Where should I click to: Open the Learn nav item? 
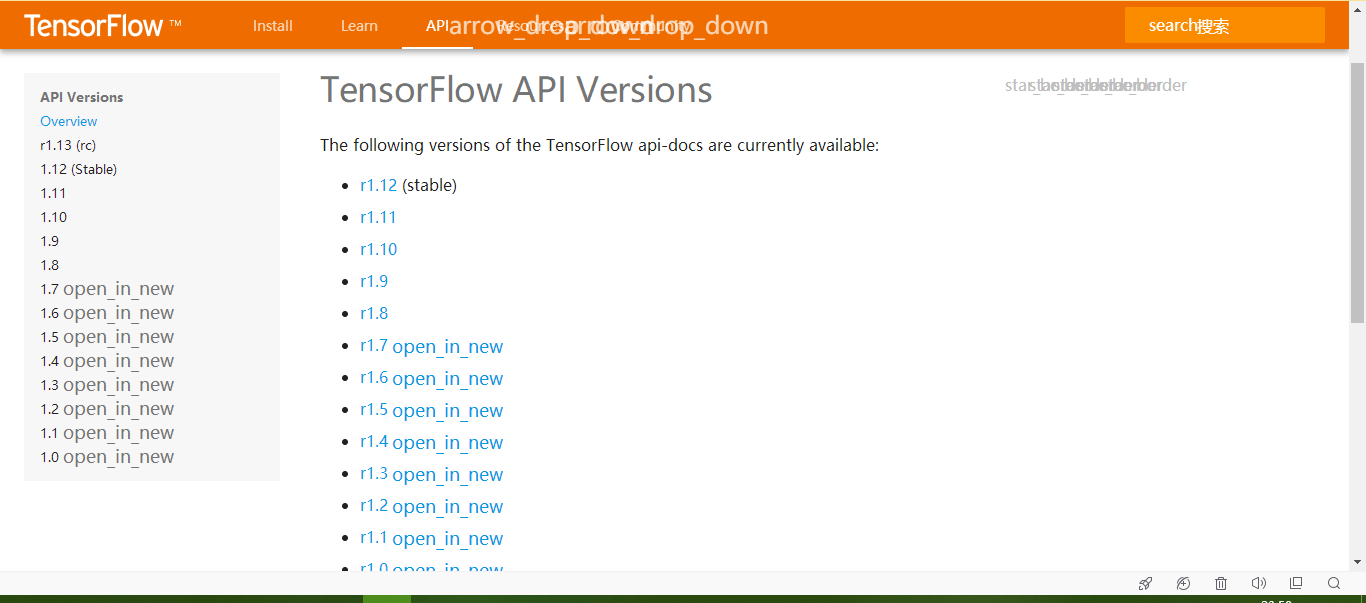click(x=359, y=26)
